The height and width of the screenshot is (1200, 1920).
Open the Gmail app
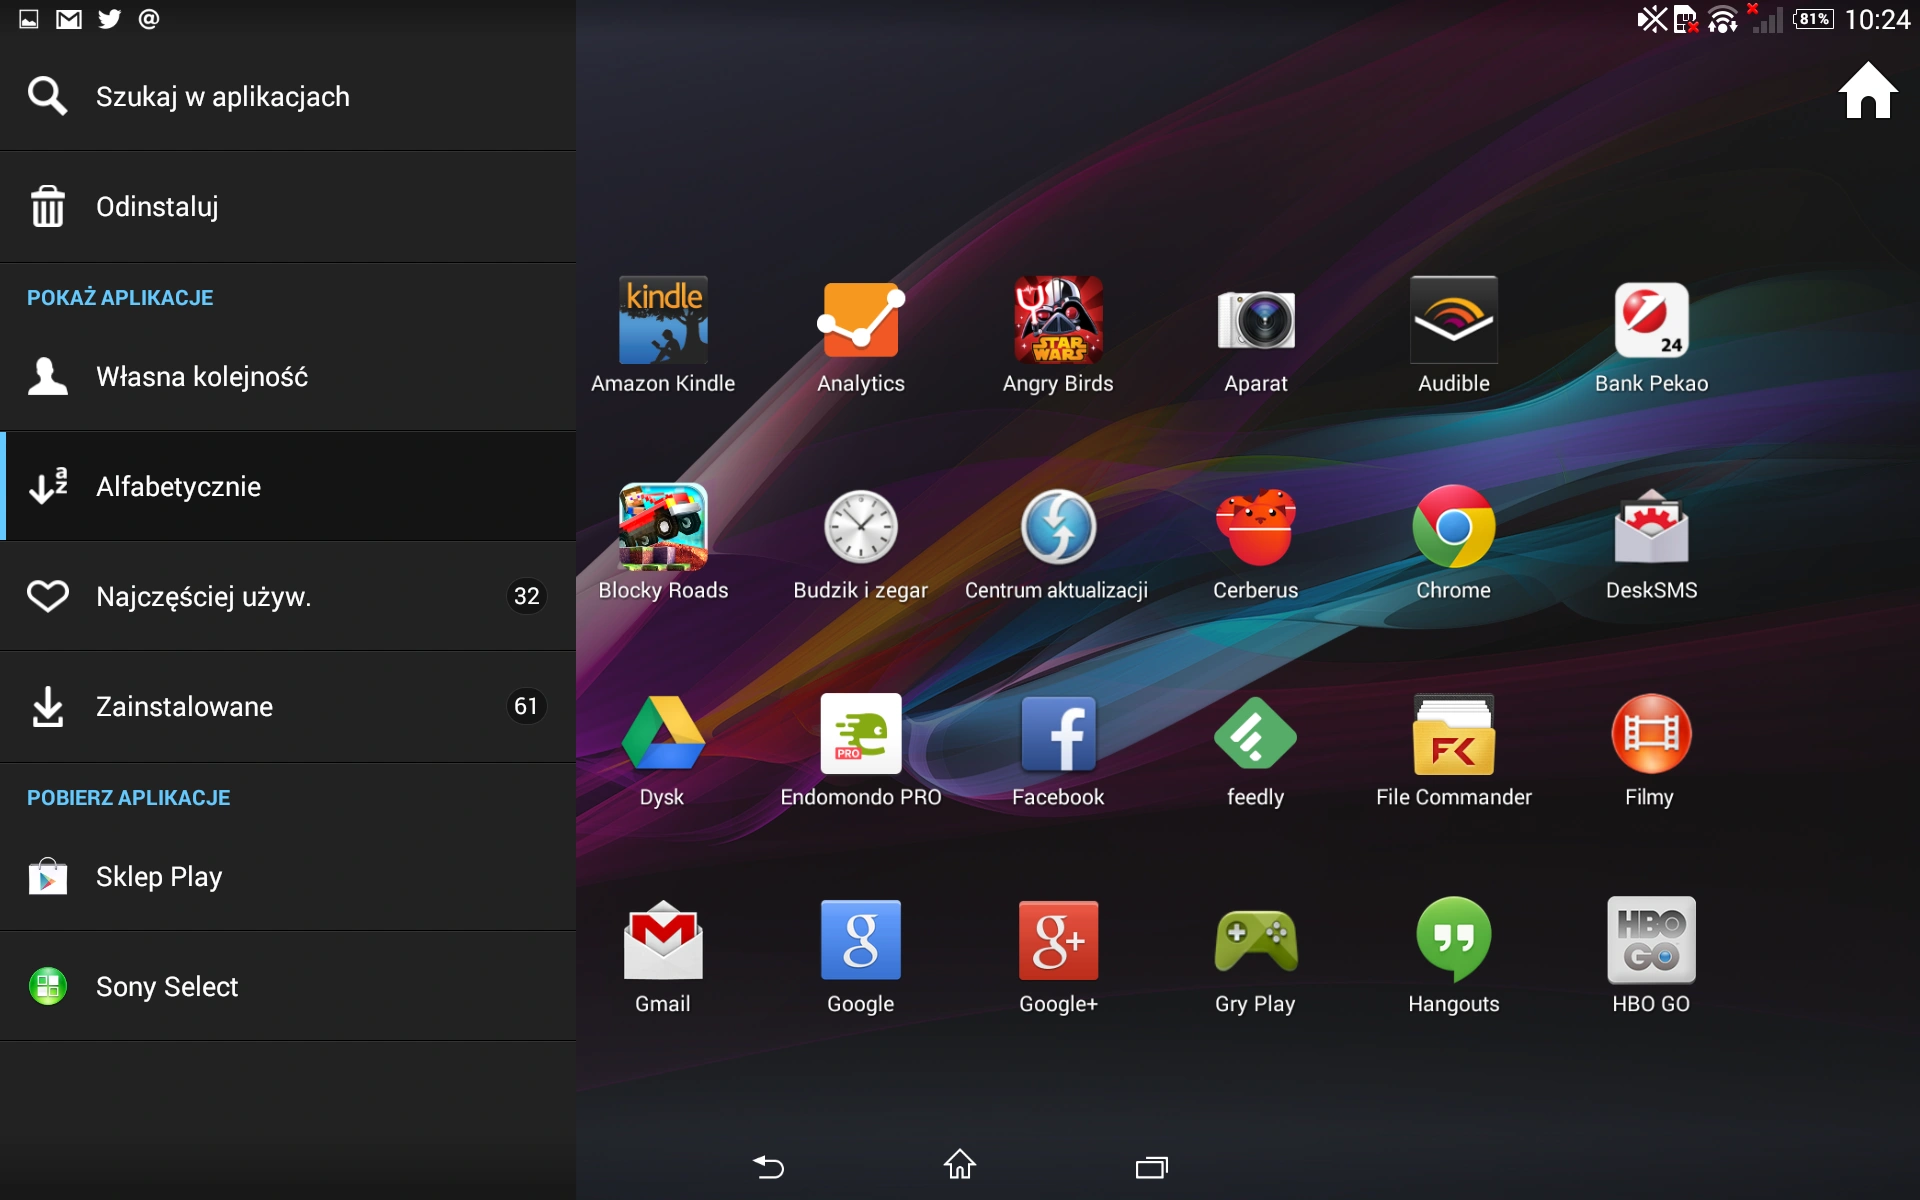pos(663,956)
